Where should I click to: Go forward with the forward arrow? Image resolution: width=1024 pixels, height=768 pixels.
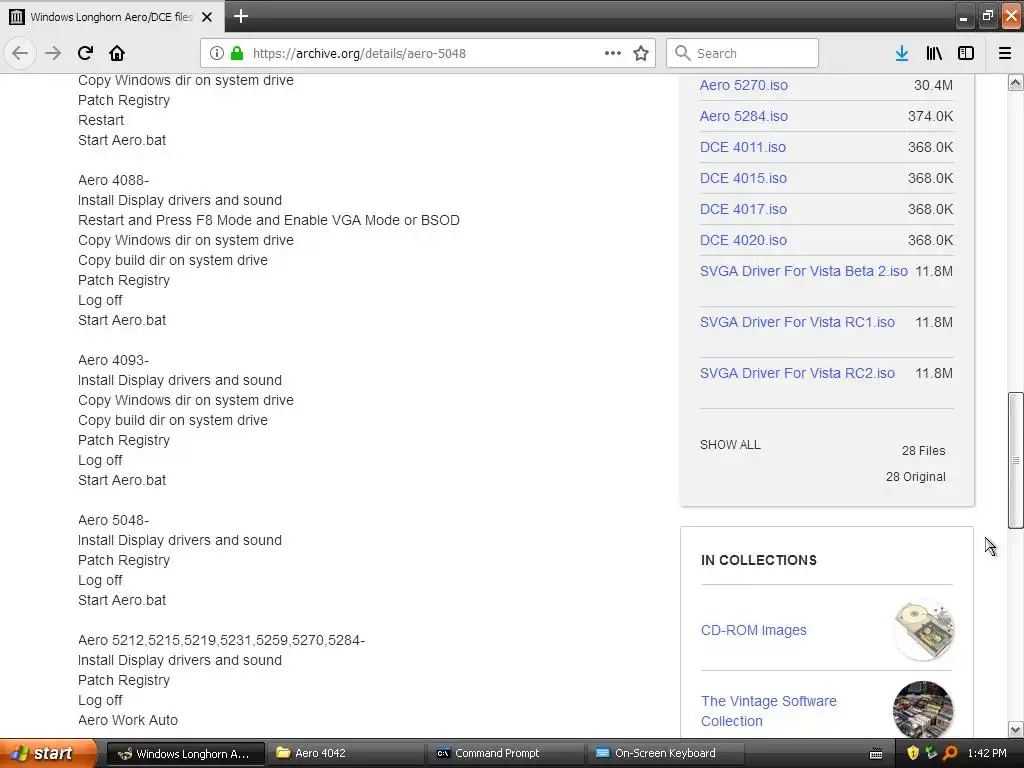click(53, 53)
